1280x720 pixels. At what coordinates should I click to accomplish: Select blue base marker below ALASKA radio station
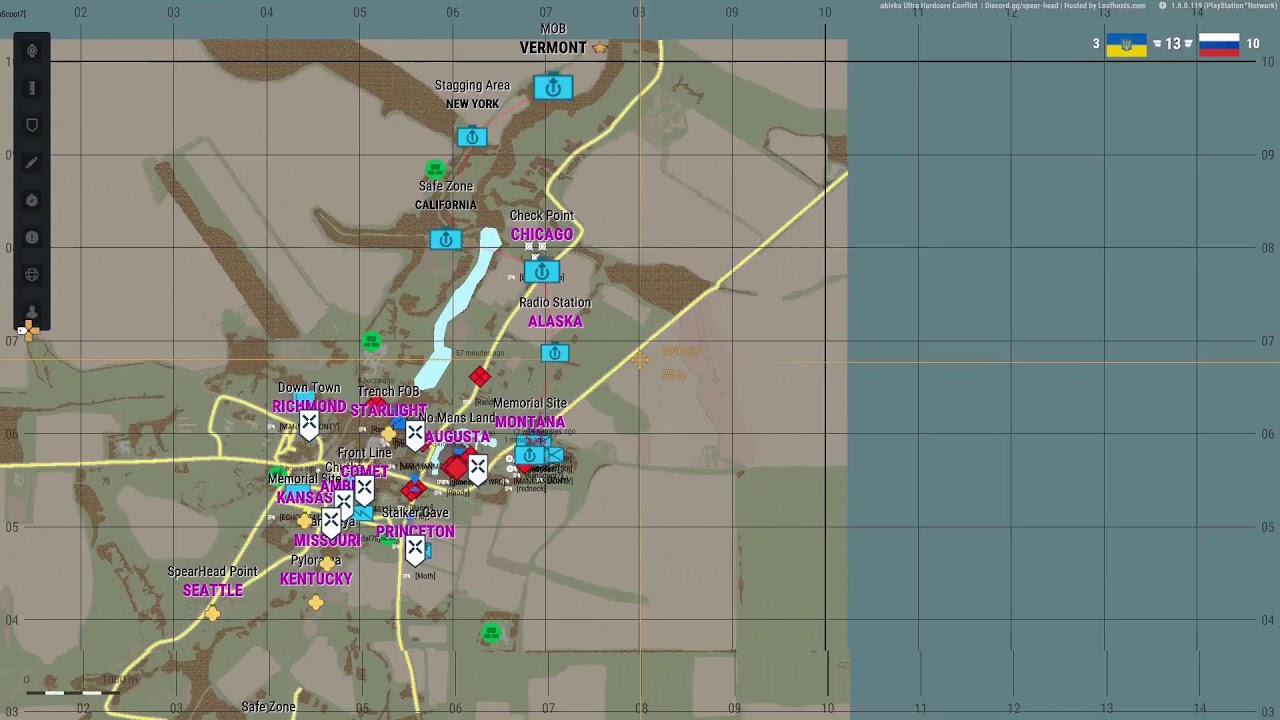tap(555, 353)
